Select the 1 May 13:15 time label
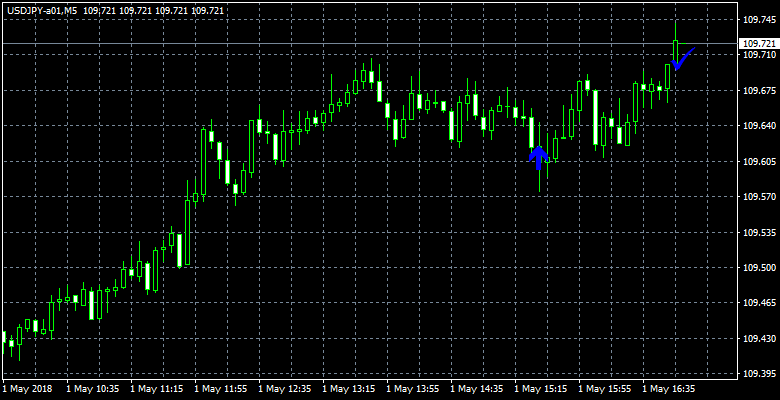 347,388
